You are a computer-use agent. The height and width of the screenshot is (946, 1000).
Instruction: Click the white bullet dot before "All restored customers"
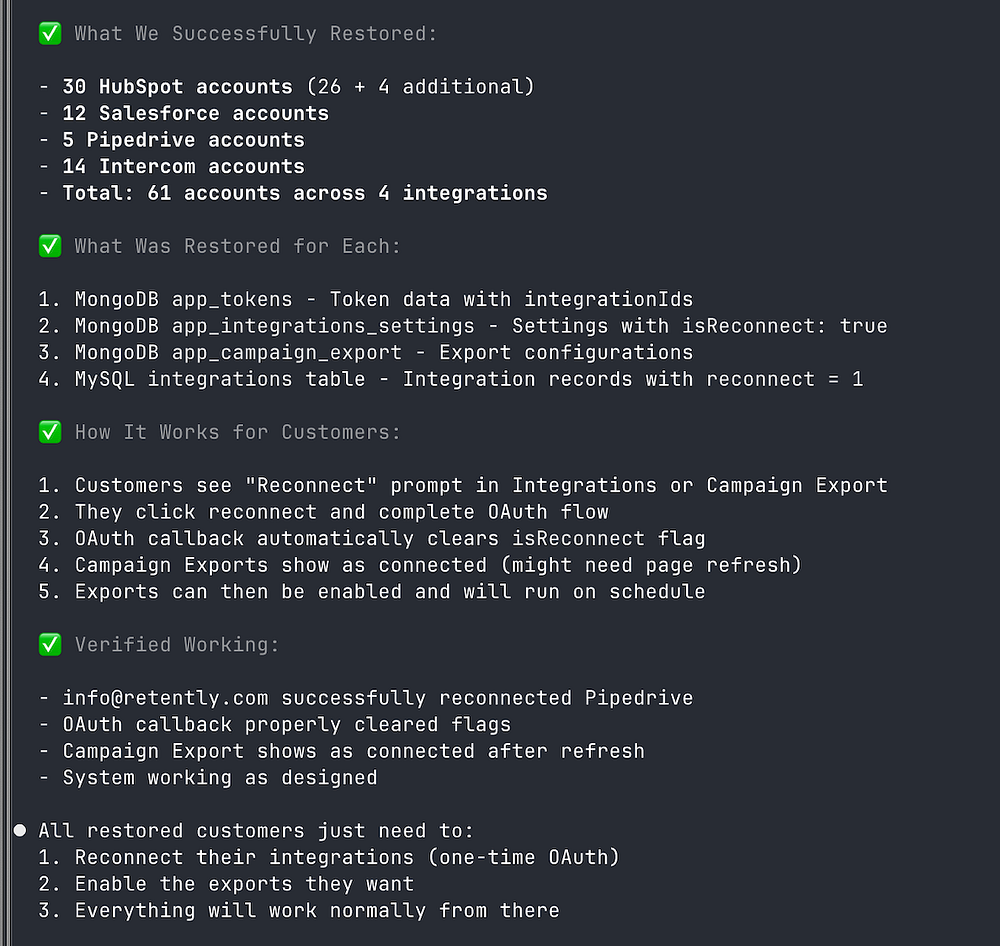point(20,831)
